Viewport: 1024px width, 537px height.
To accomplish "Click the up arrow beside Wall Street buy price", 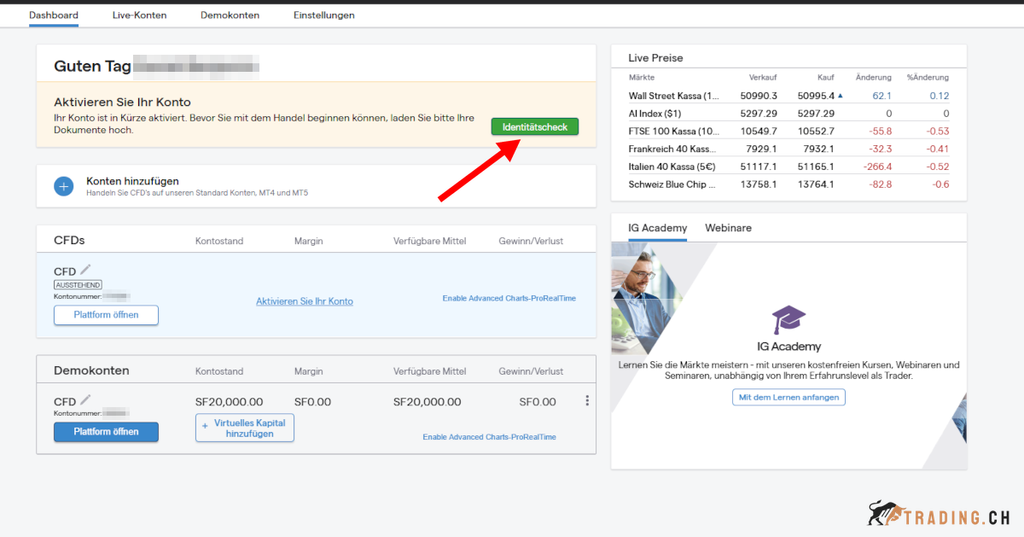I will point(840,95).
